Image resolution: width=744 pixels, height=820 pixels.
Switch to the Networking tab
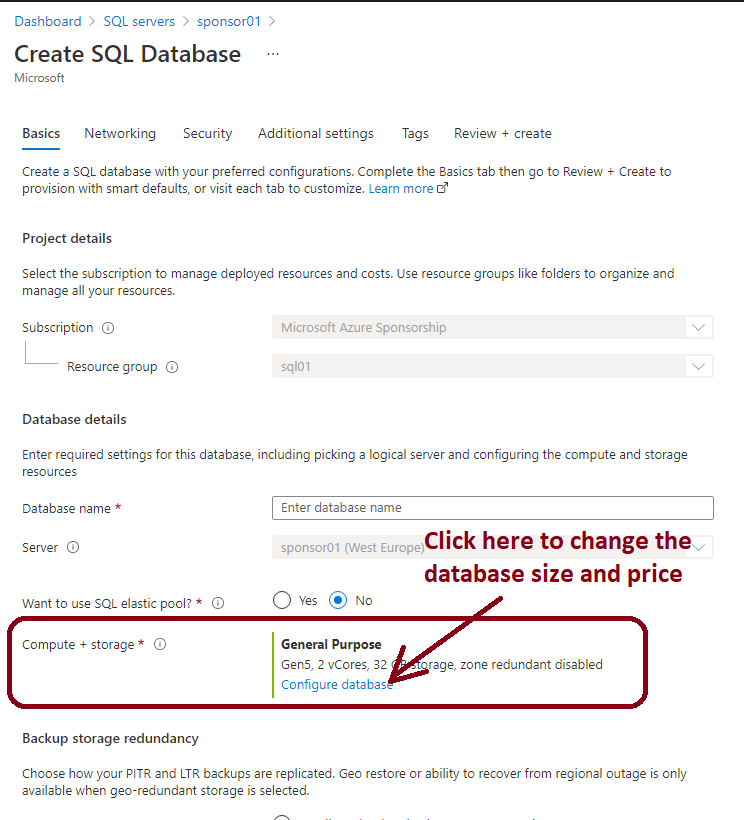click(120, 133)
